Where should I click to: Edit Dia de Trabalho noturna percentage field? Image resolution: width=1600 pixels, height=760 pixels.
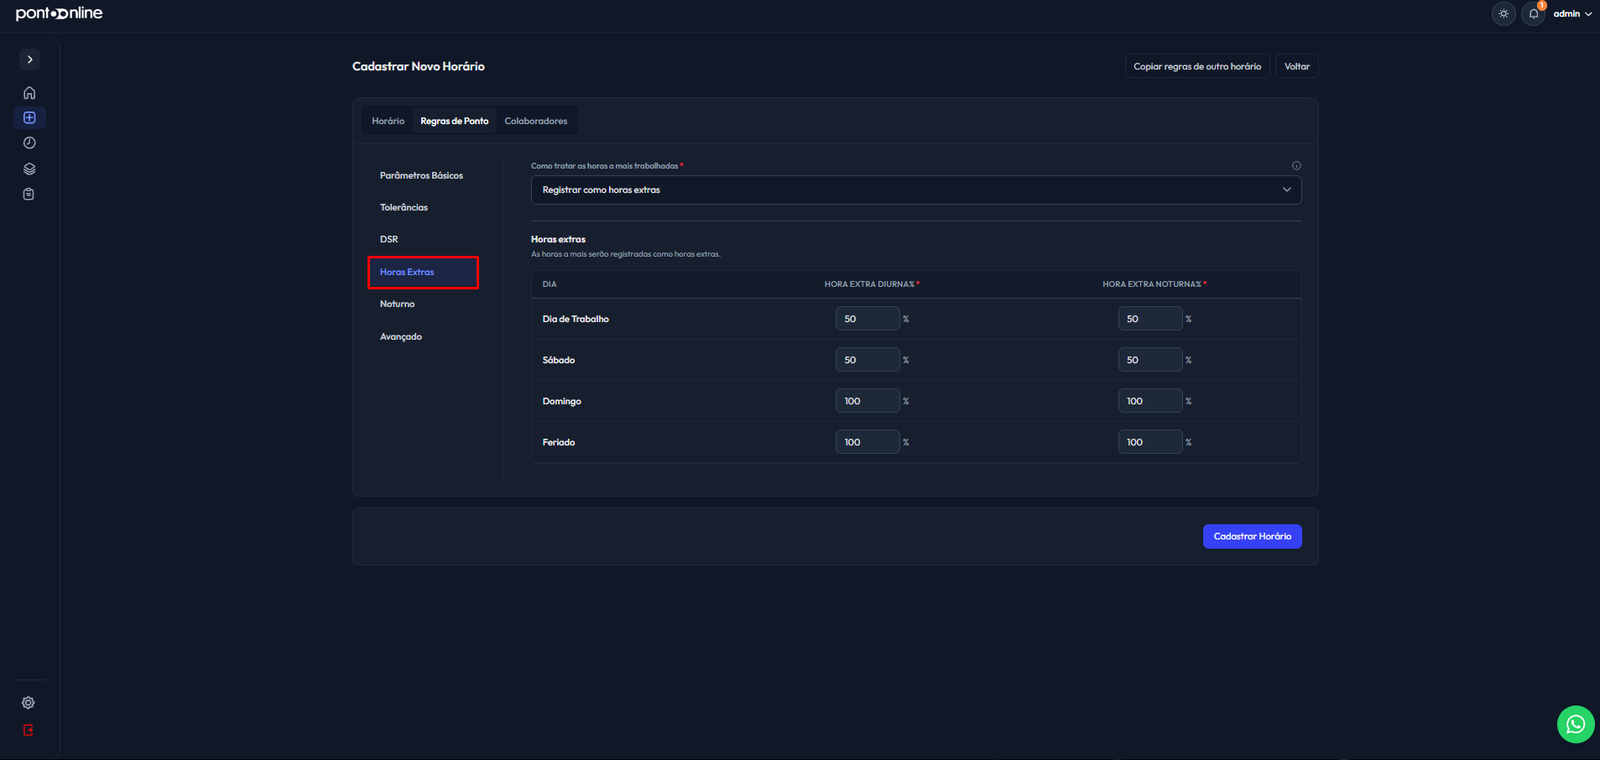tap(1150, 319)
